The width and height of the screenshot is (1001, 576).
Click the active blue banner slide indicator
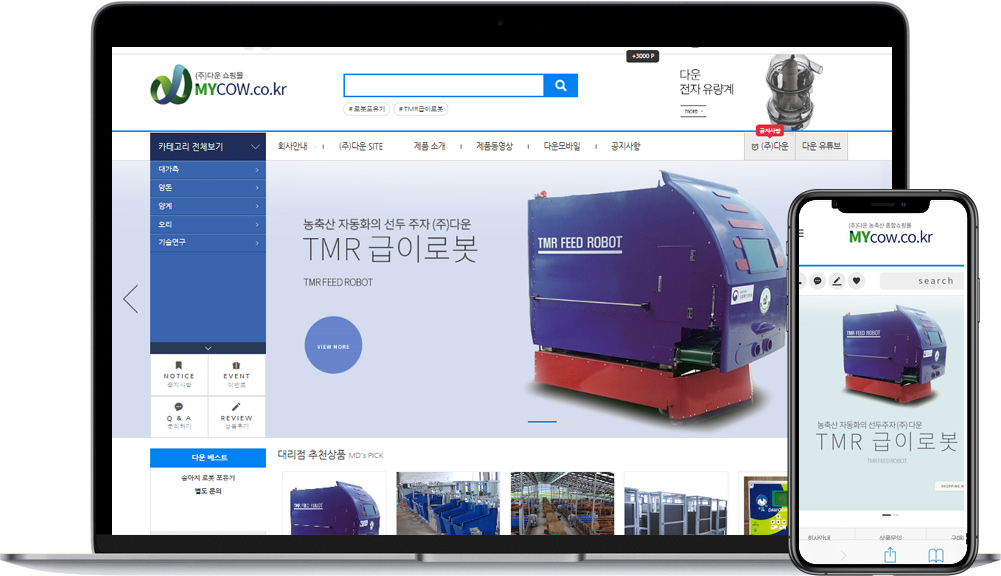[542, 421]
